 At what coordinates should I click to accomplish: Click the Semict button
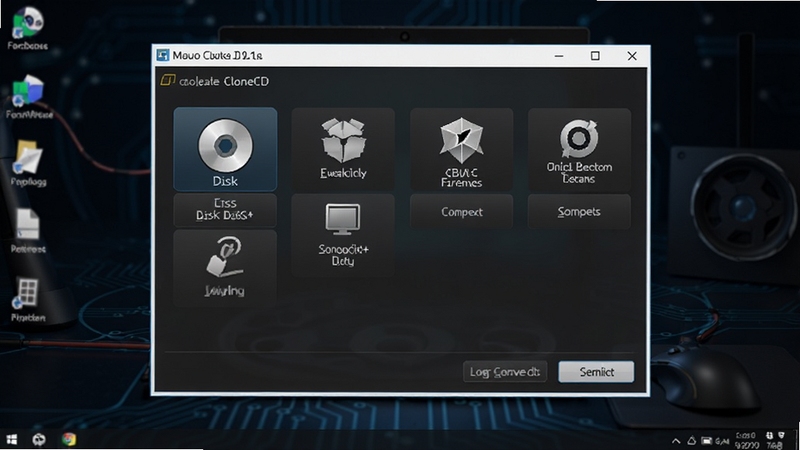click(x=596, y=372)
